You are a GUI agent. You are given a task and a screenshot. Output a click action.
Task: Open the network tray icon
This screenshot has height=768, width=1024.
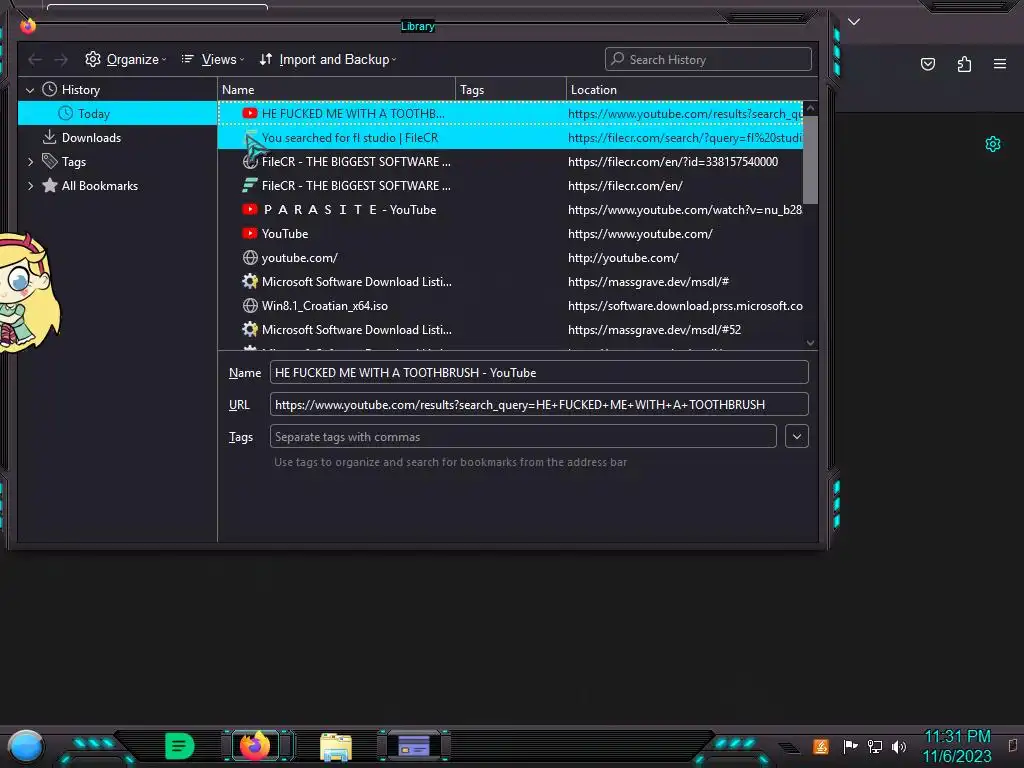(x=874, y=746)
